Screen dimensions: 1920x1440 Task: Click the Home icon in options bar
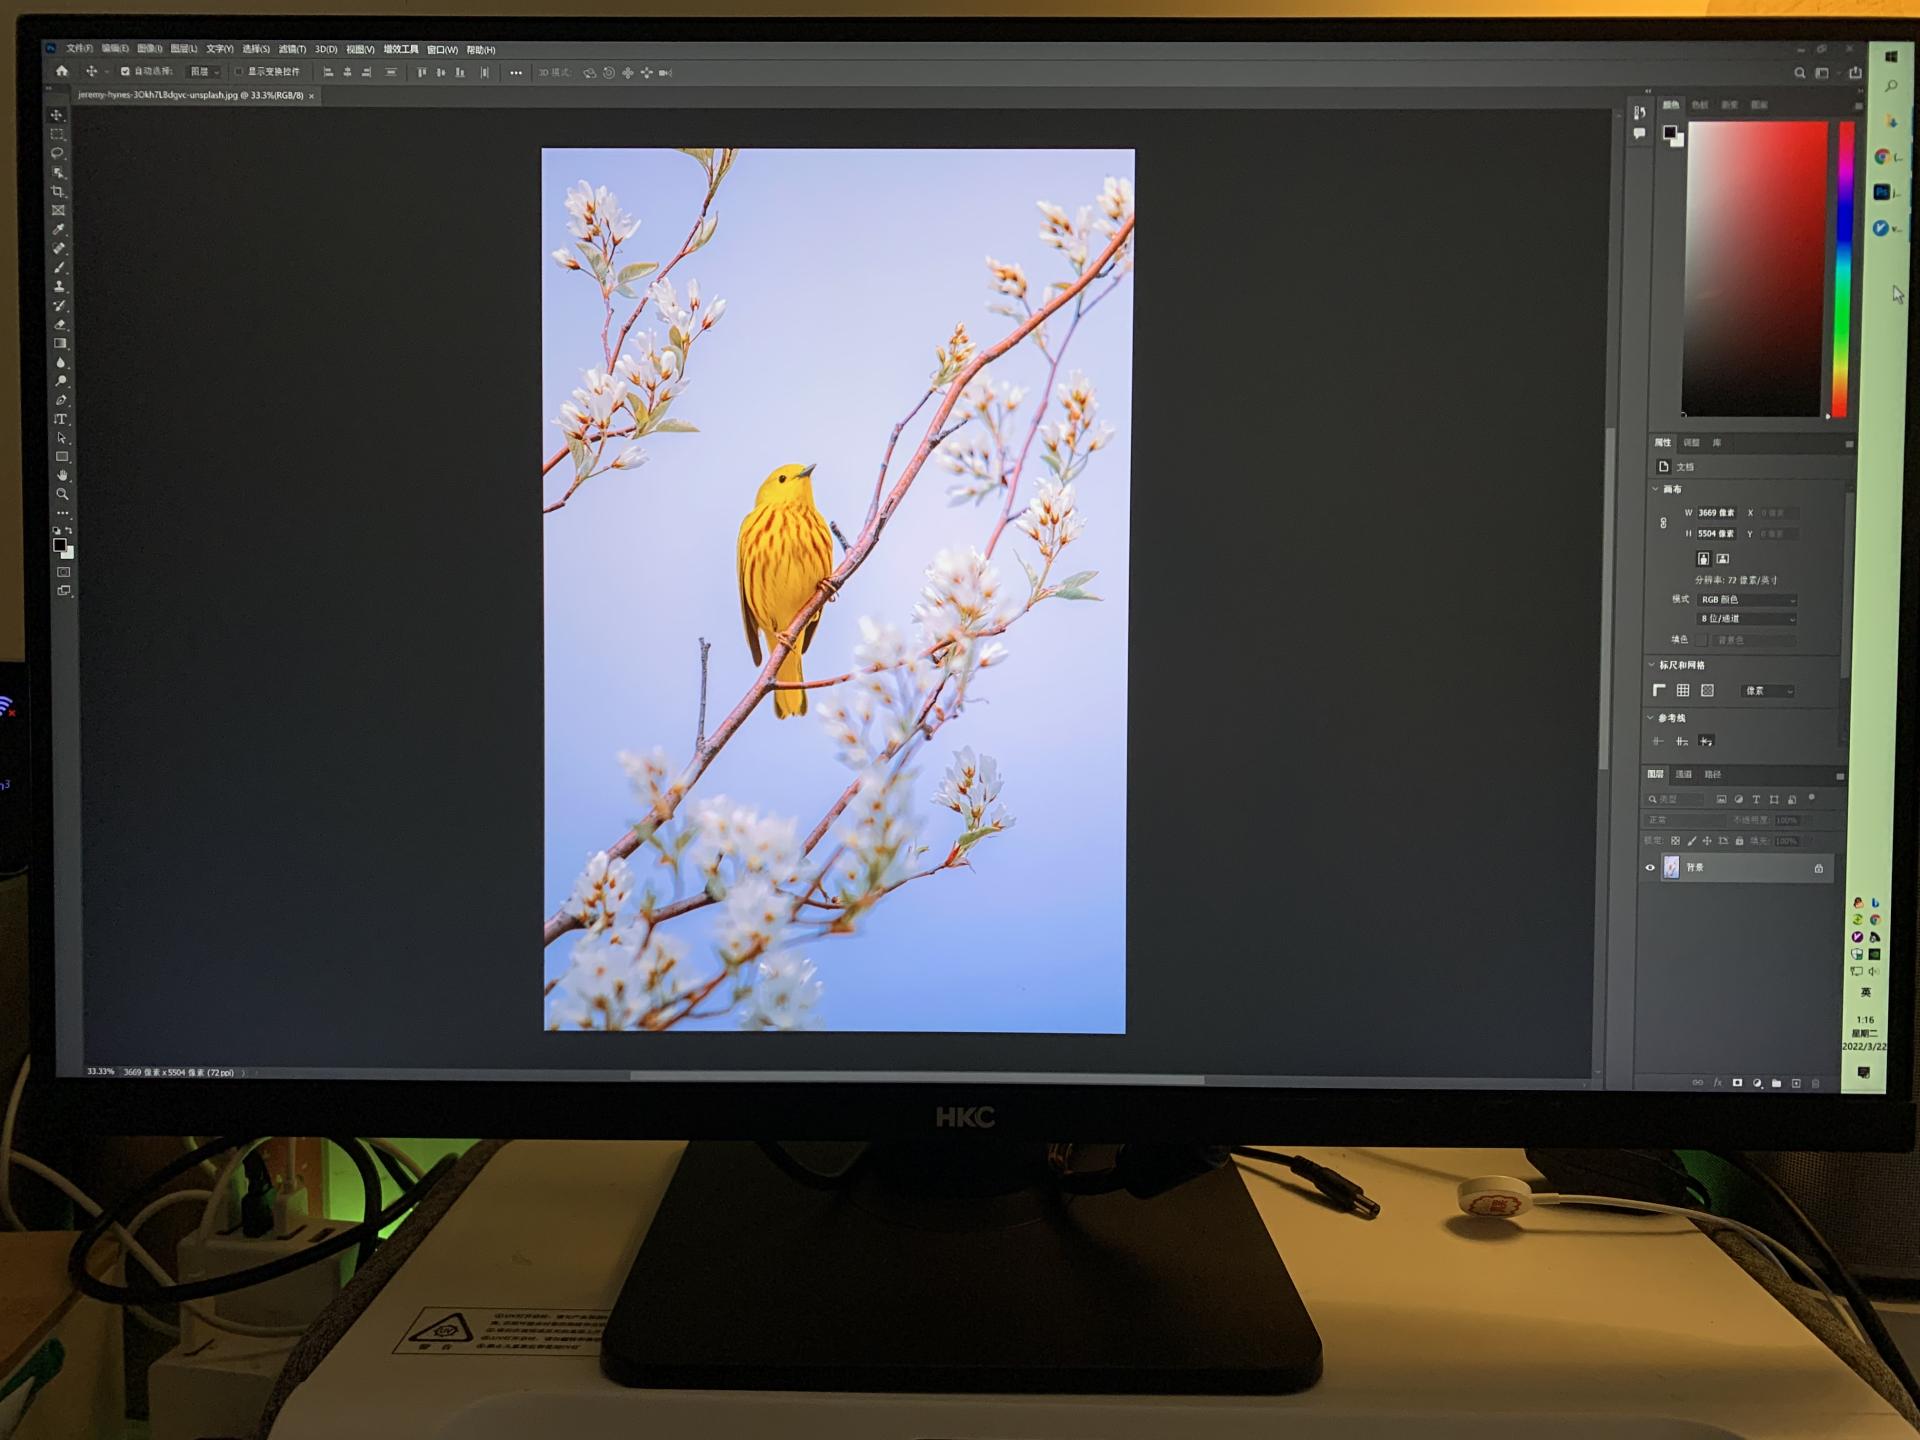point(62,71)
